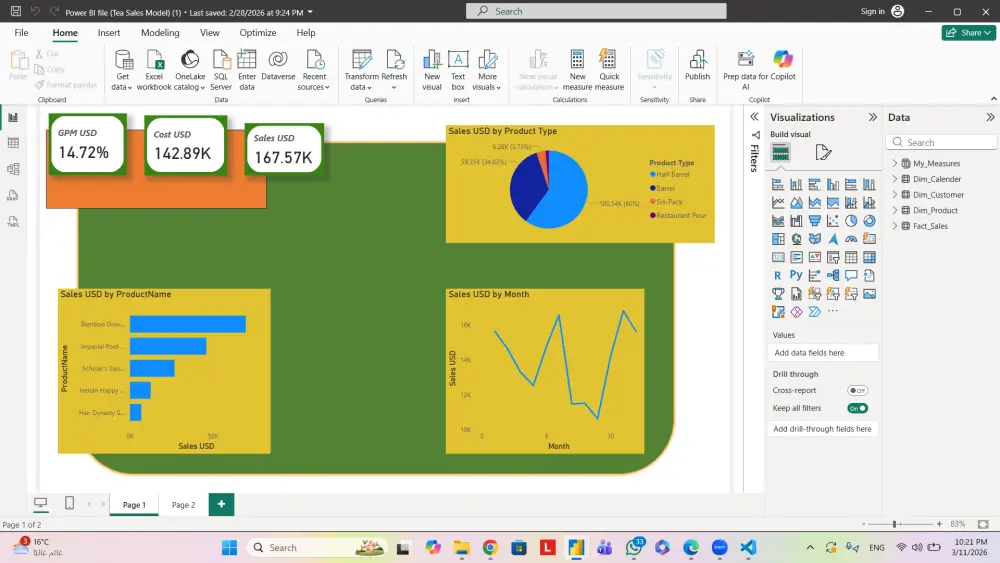Switch to the Modeling ribbon tab
This screenshot has height=563, width=1000.
point(160,33)
